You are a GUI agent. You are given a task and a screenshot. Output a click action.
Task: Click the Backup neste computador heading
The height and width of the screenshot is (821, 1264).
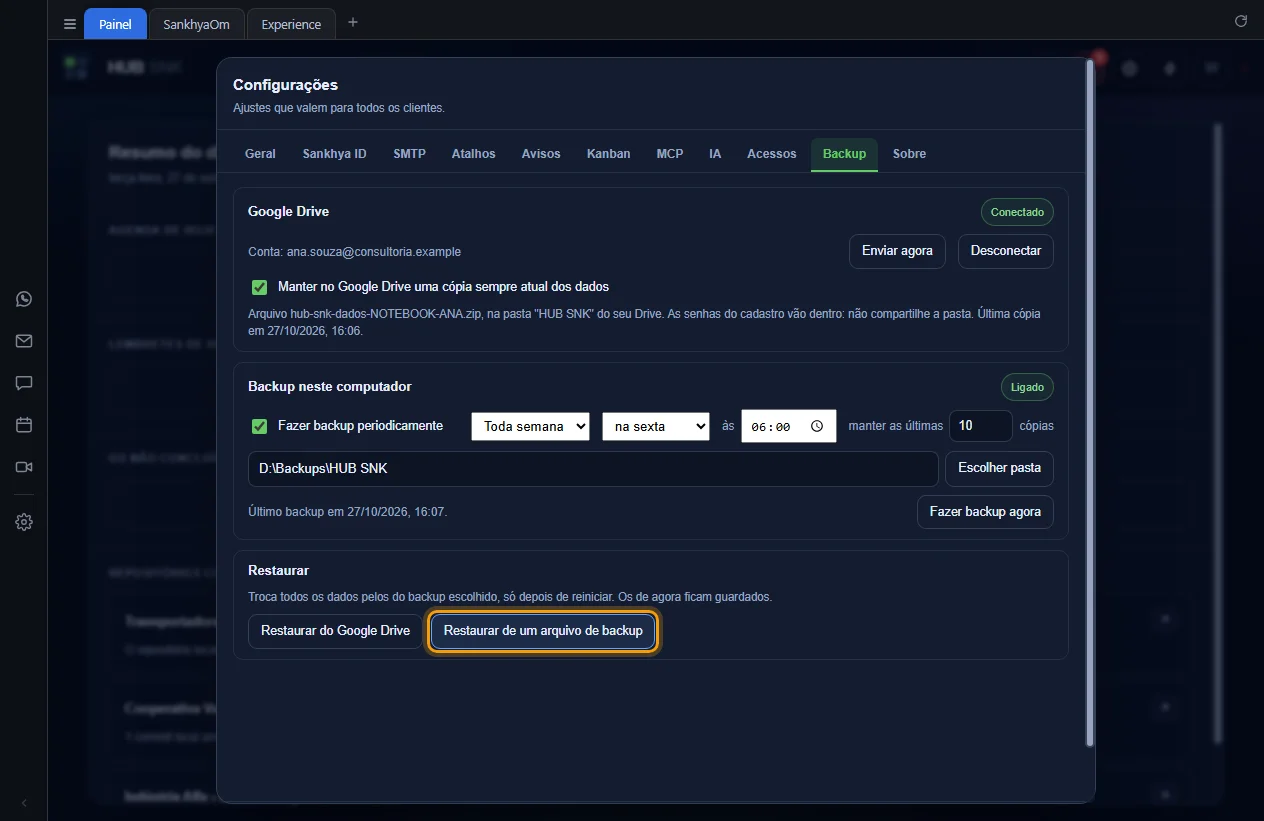click(x=330, y=387)
